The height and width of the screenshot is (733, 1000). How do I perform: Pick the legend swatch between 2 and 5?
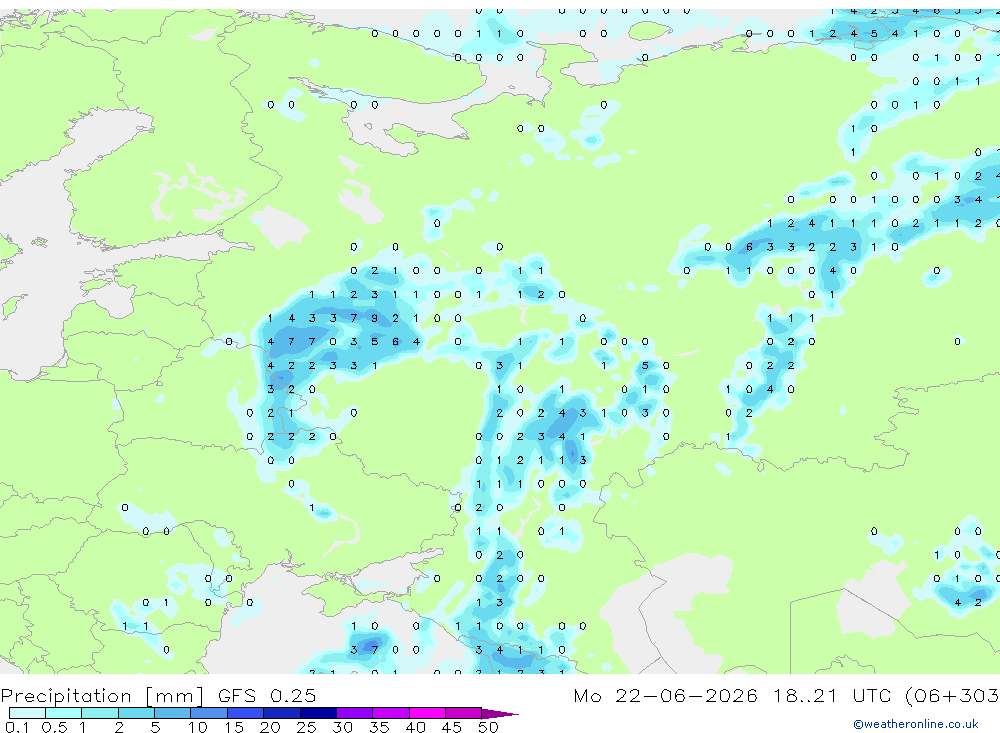tap(136, 713)
